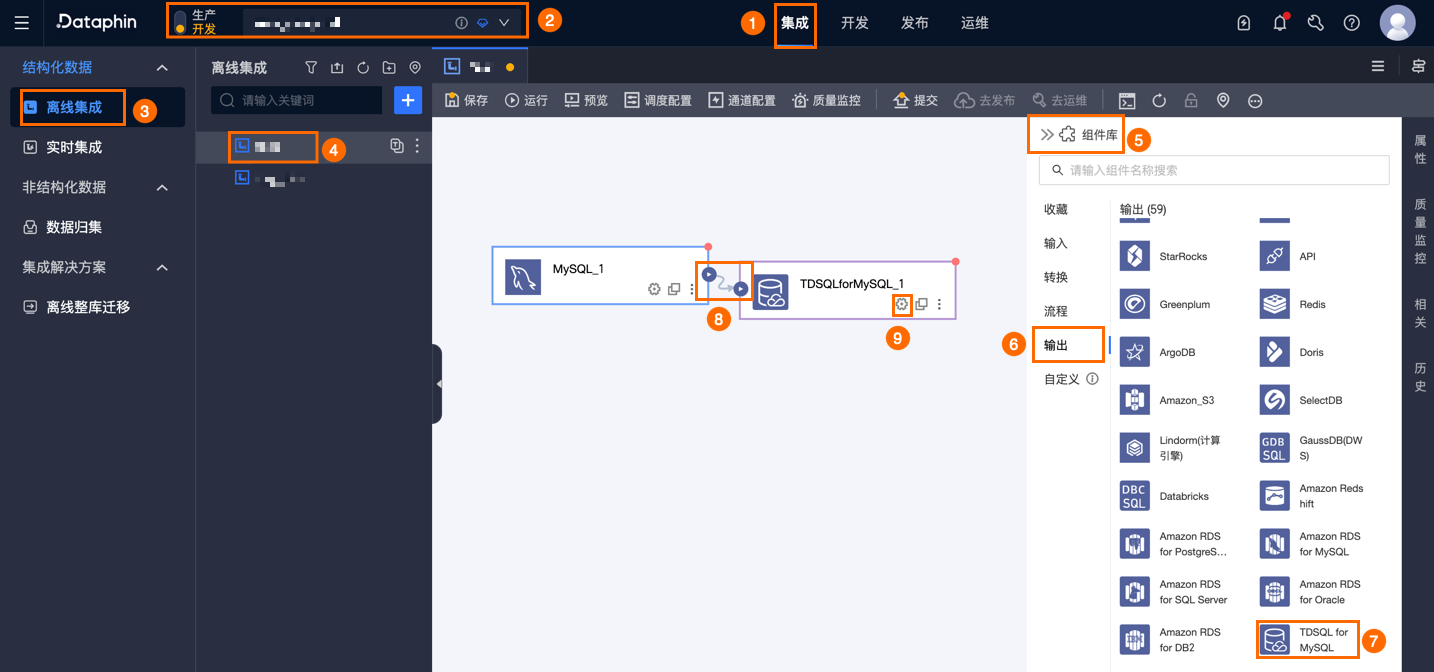The width and height of the screenshot is (1434, 672).
Task: Open the tab list menu icon at right
Action: tap(1378, 66)
